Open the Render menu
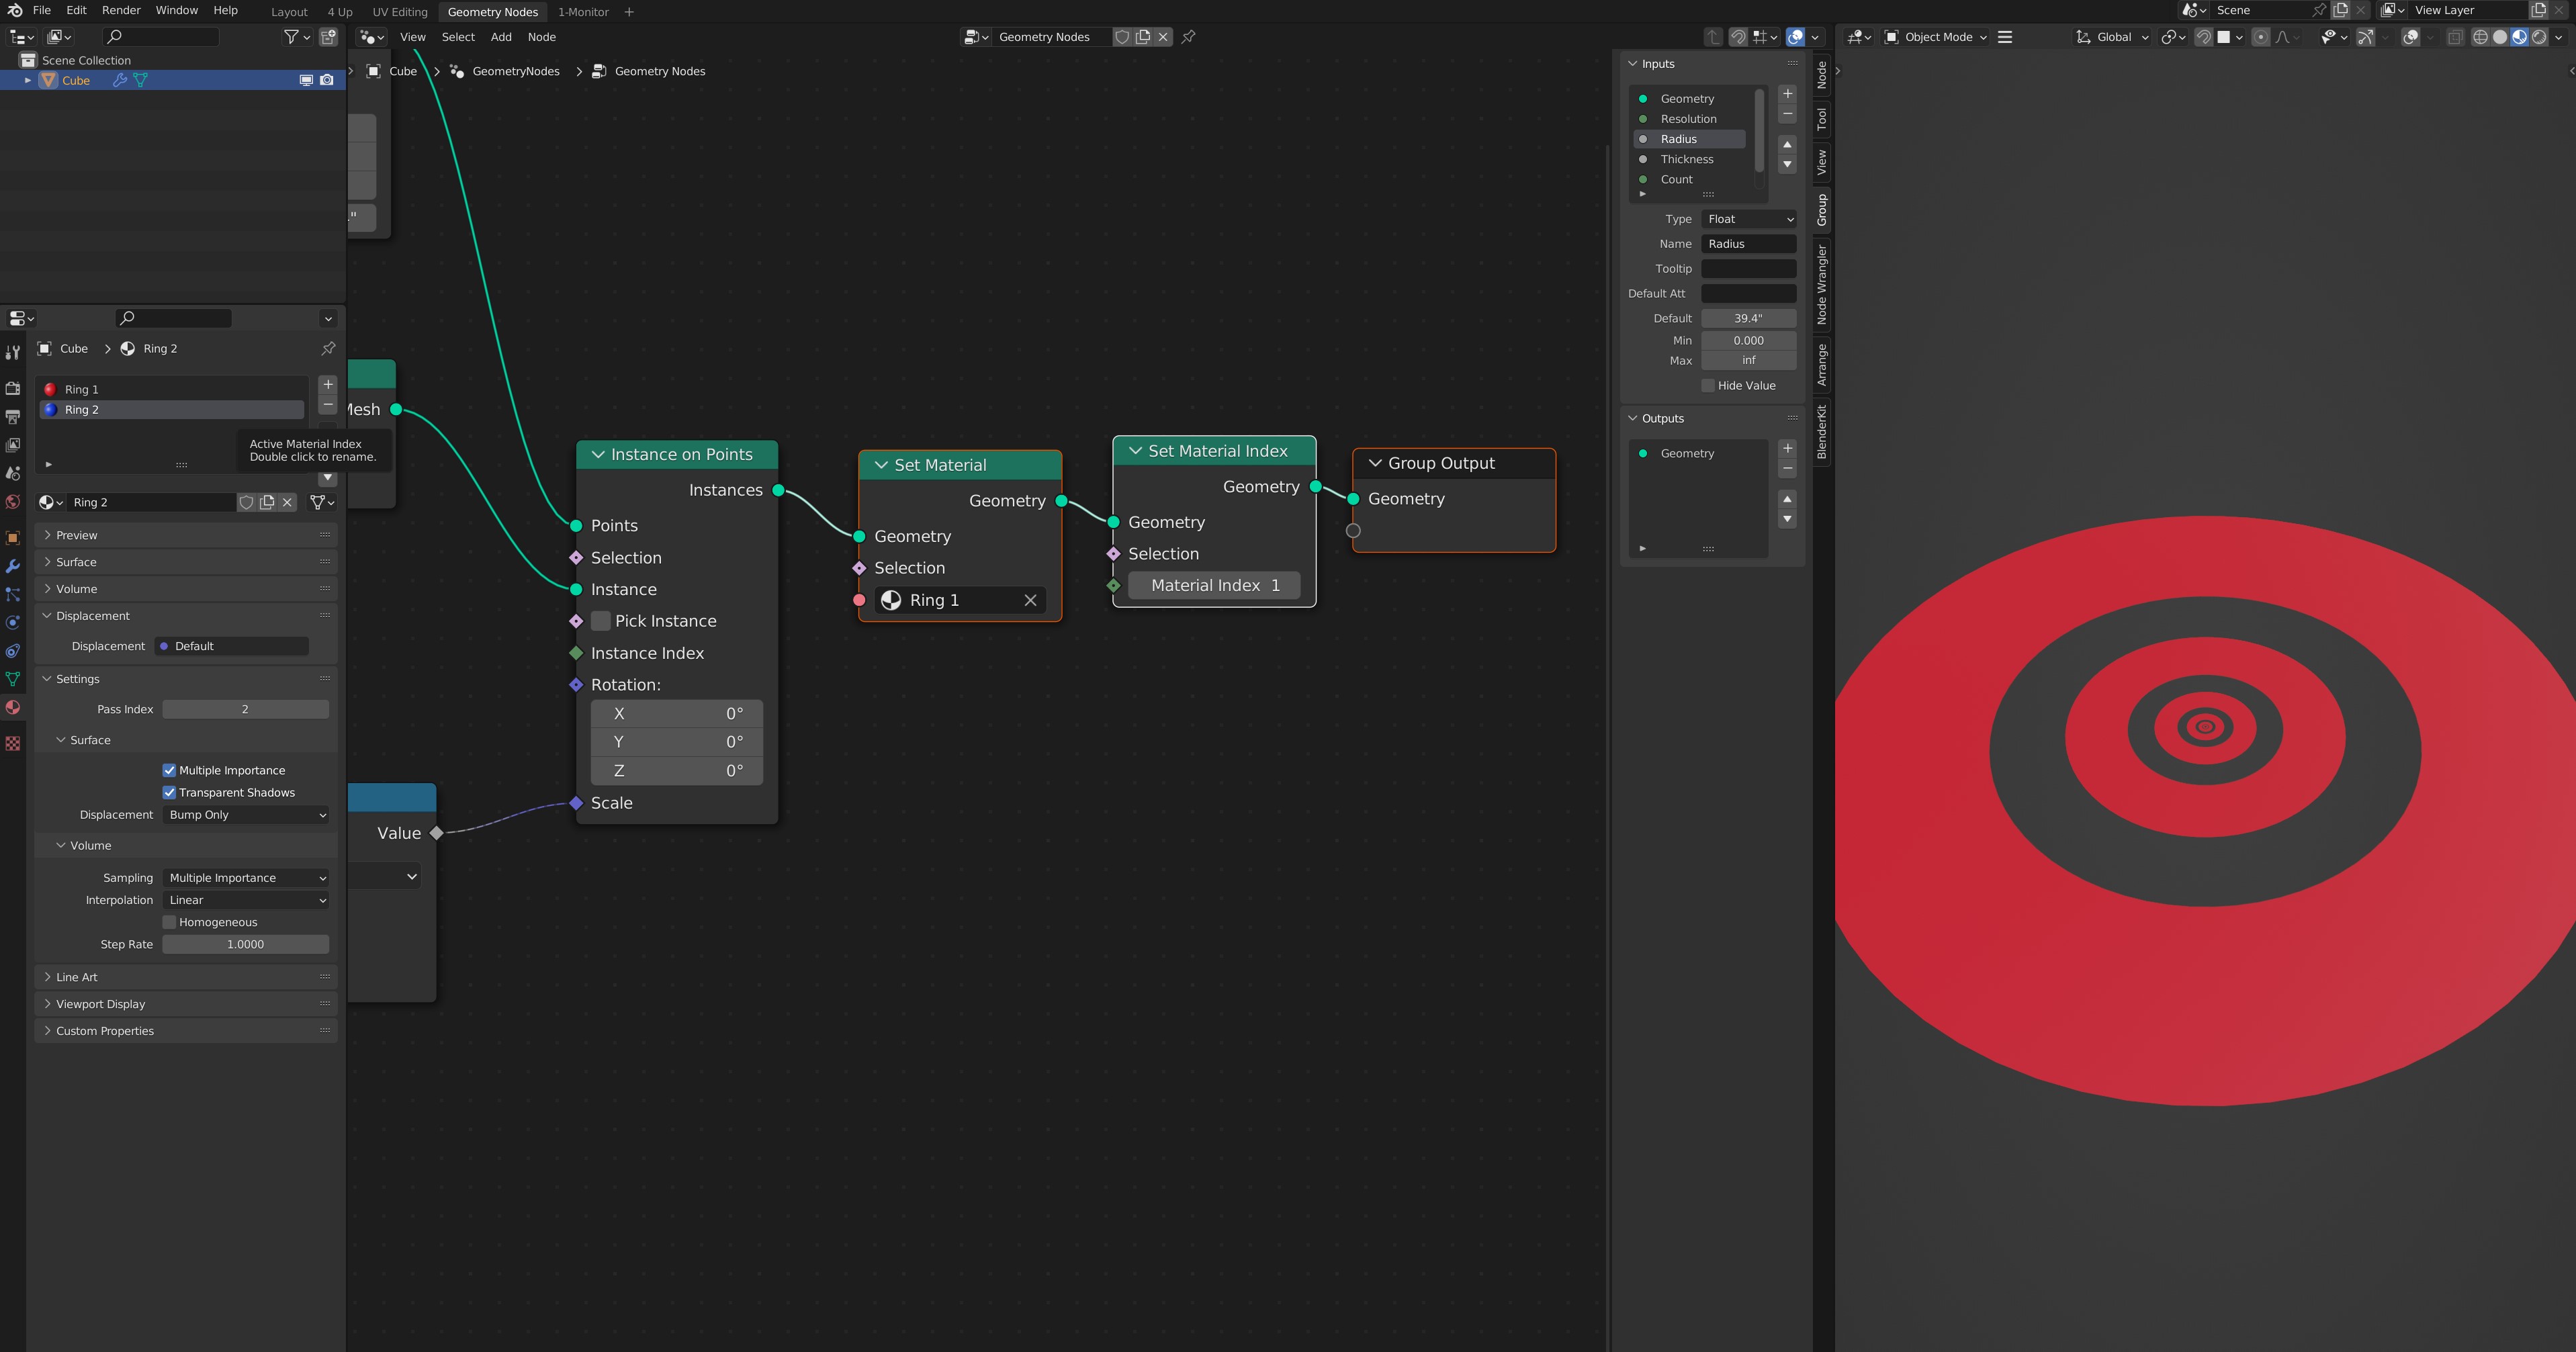Image resolution: width=2576 pixels, height=1352 pixels. pos(121,10)
